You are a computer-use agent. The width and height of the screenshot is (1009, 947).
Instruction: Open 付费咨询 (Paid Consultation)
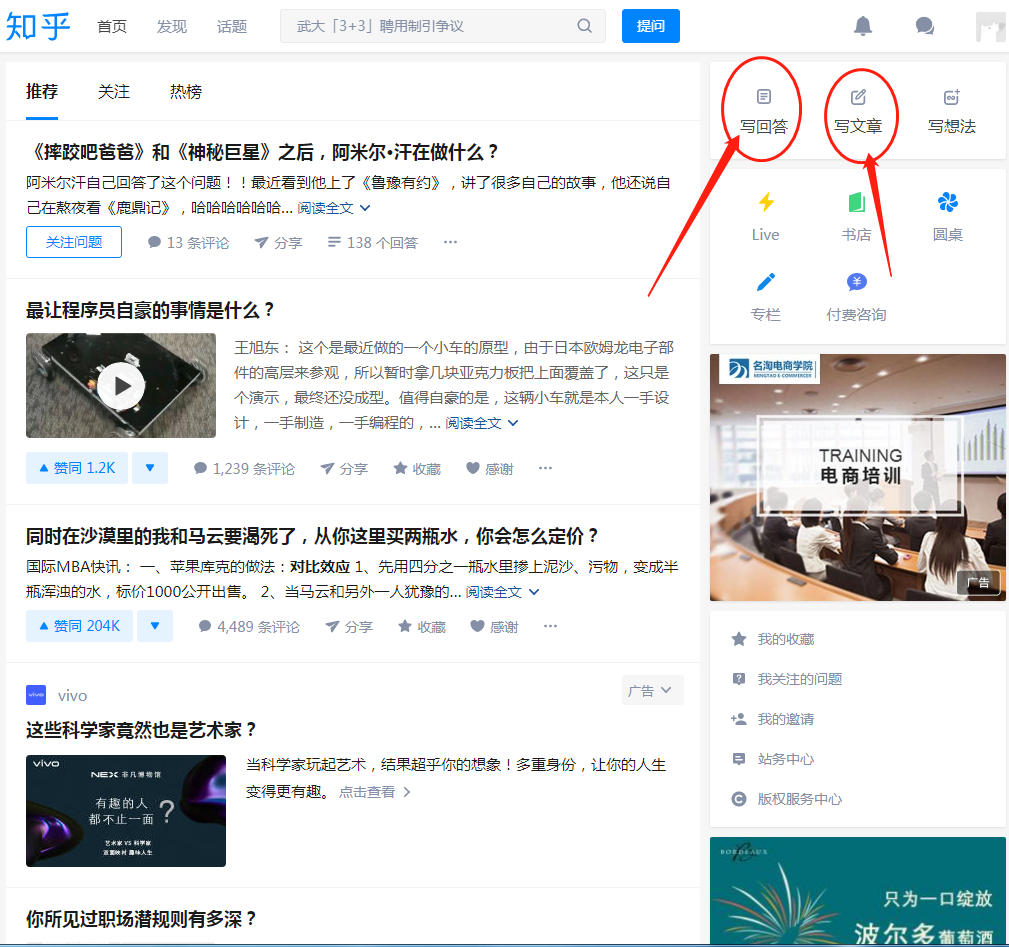tap(856, 295)
